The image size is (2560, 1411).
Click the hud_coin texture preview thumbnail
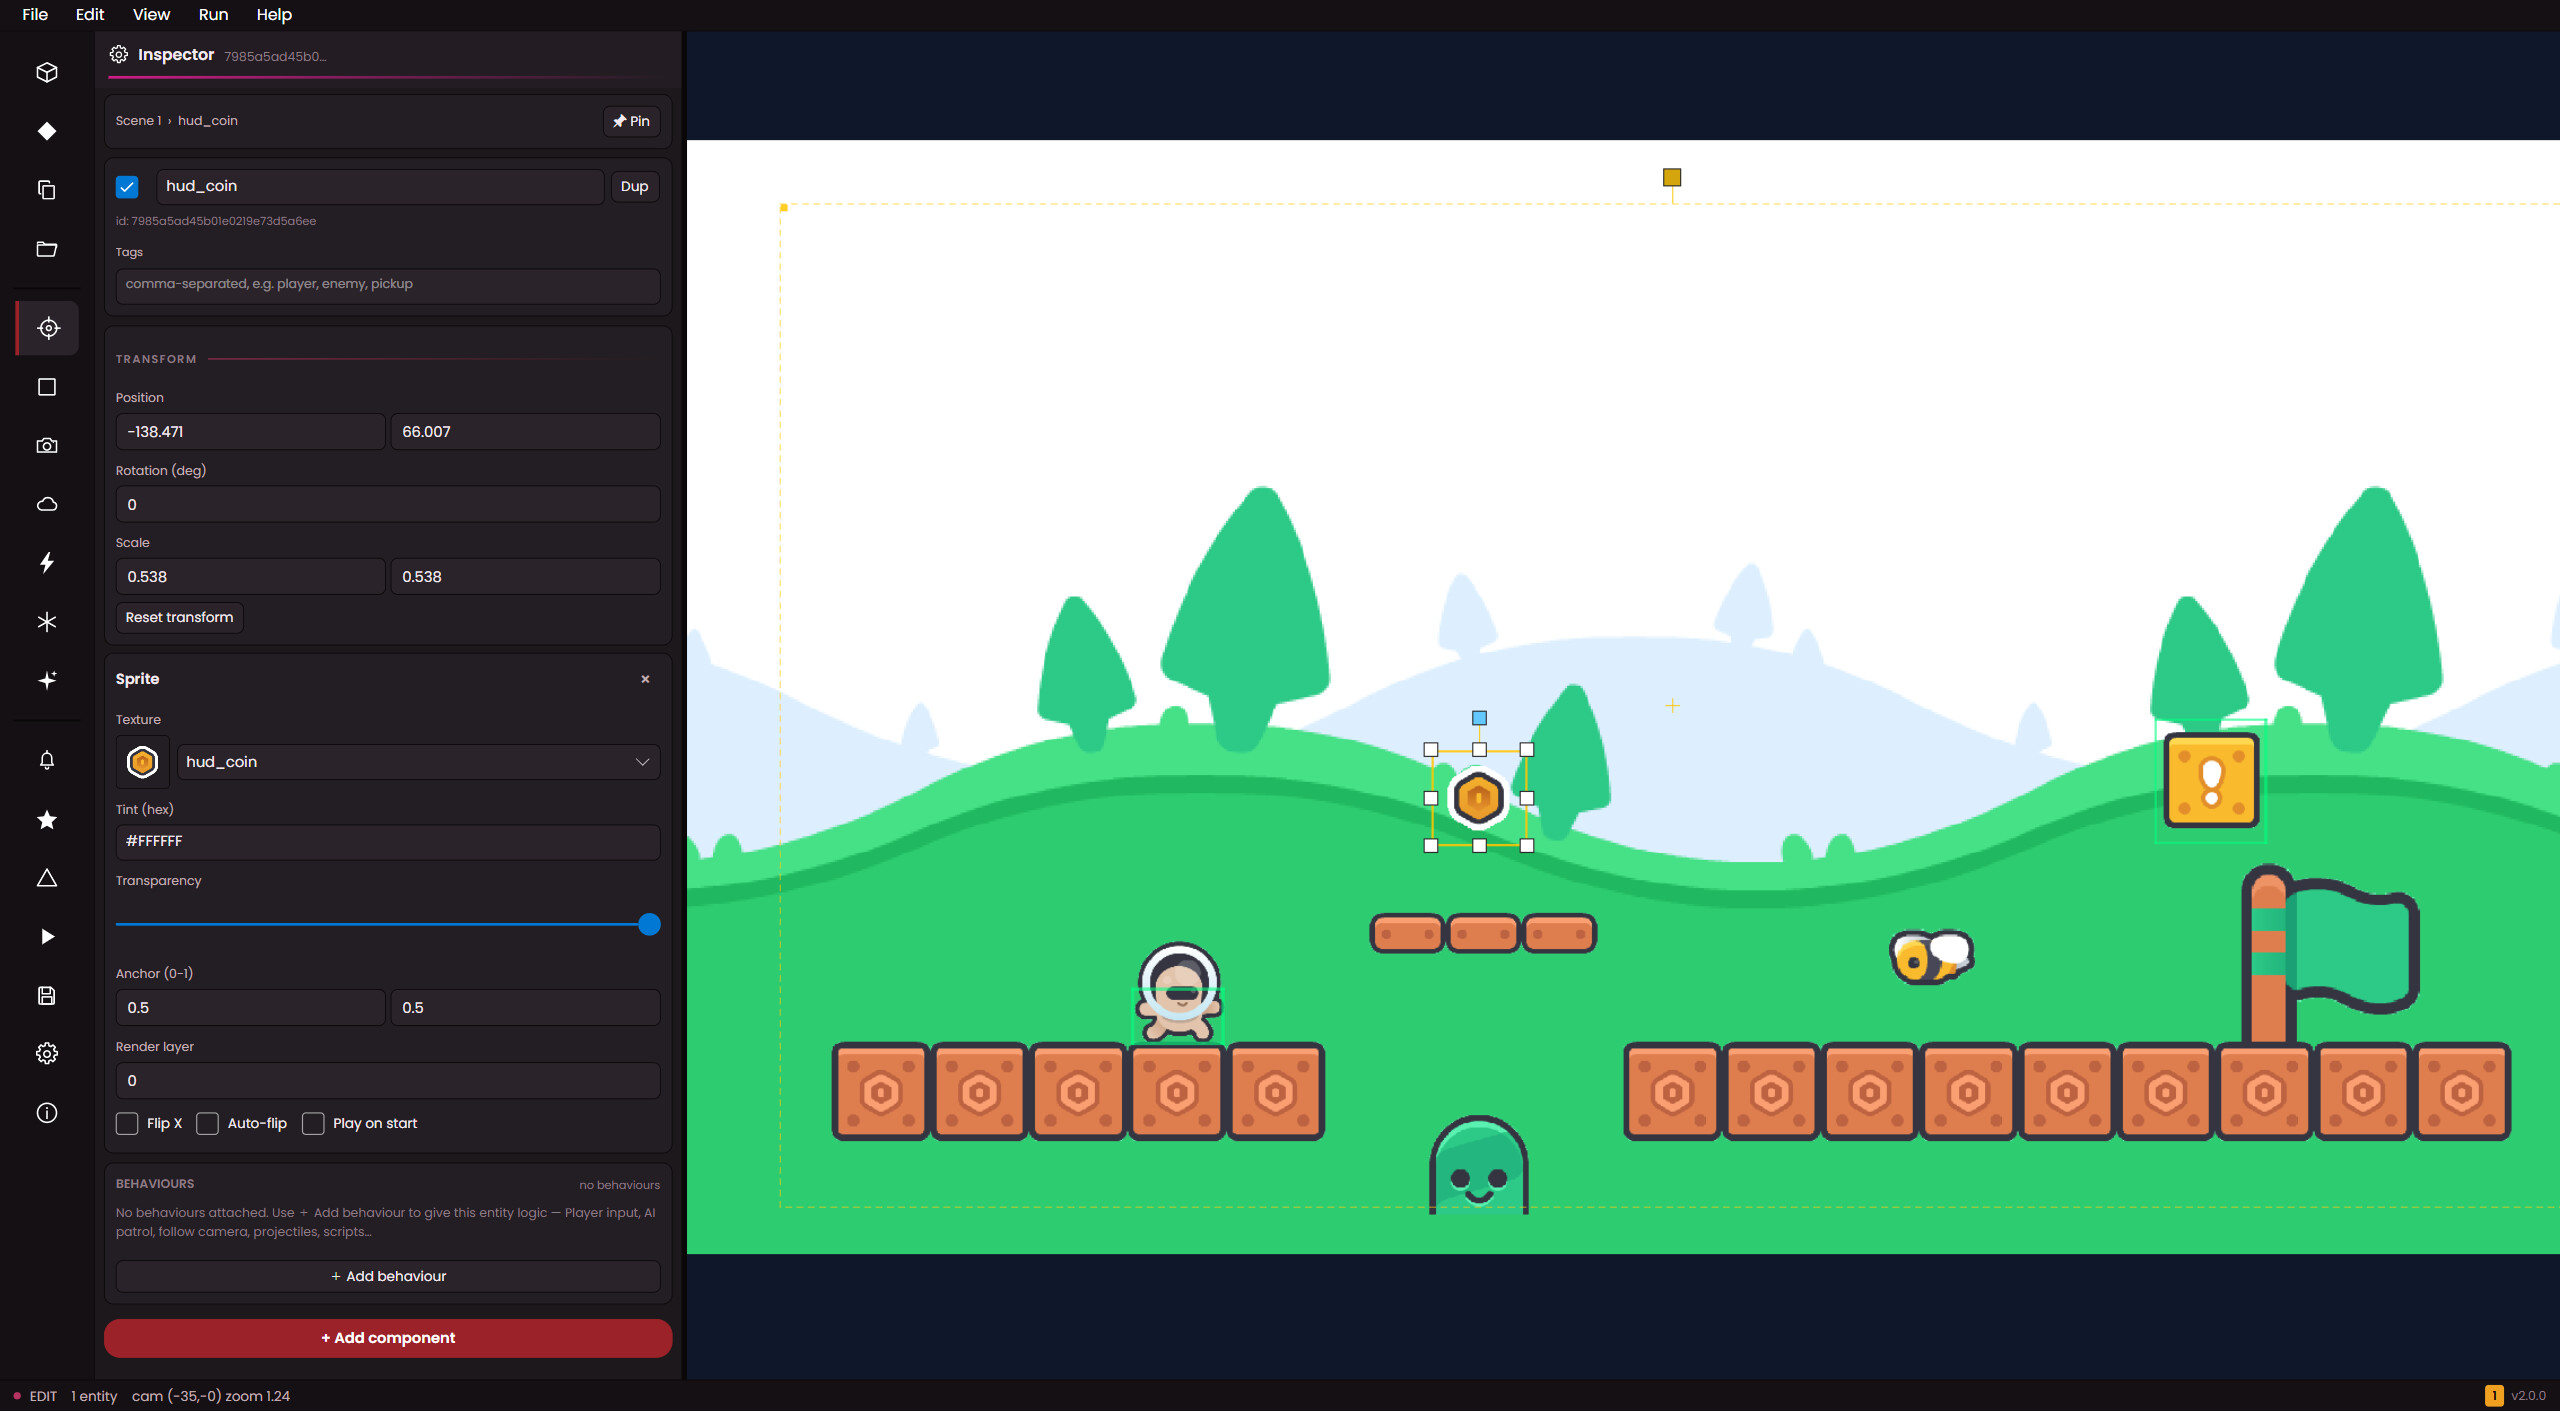pyautogui.click(x=142, y=762)
